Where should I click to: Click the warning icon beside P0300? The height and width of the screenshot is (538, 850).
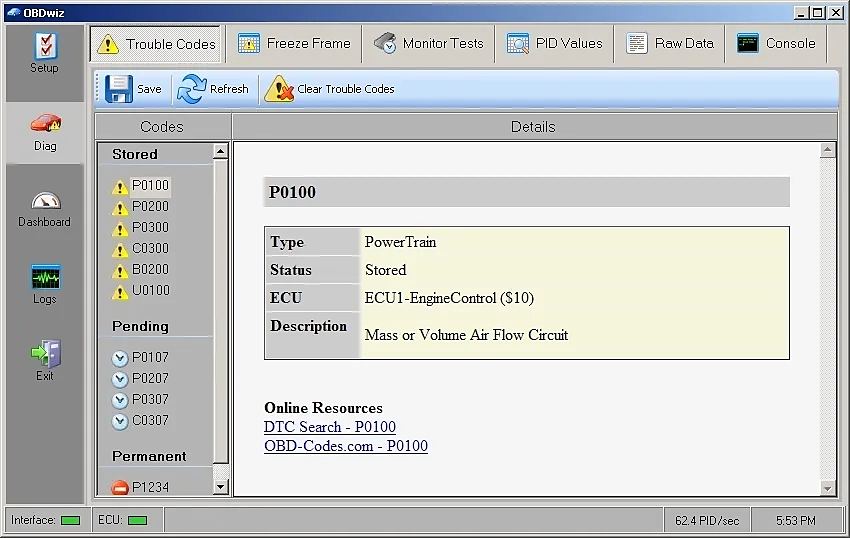pyautogui.click(x=119, y=229)
